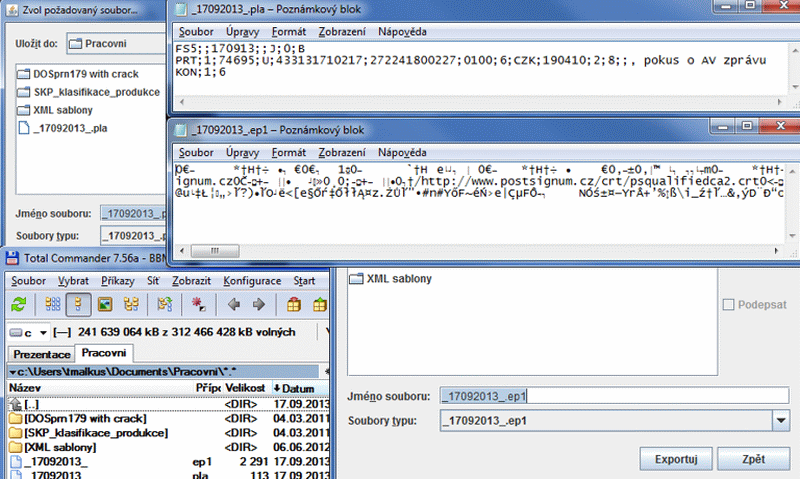Open Příkazy menu in Total Commander
The image size is (800, 479).
click(117, 281)
